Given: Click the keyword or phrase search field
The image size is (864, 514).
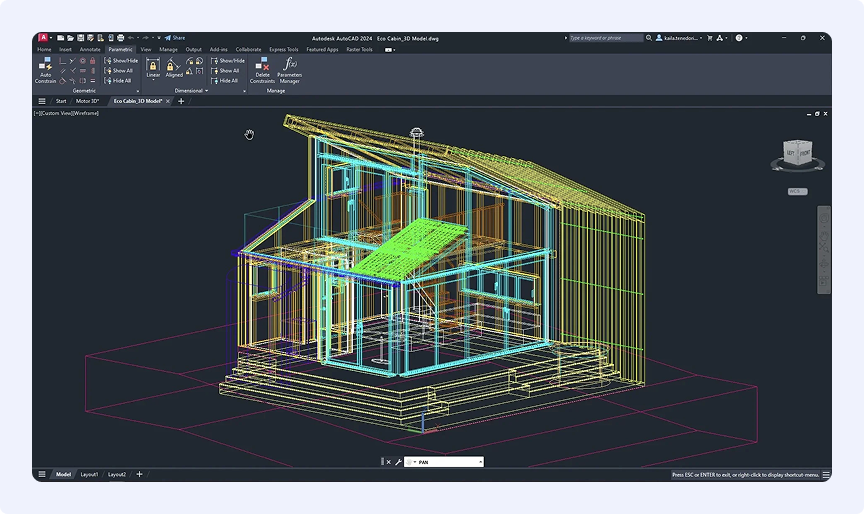Looking at the screenshot, I should (606, 38).
